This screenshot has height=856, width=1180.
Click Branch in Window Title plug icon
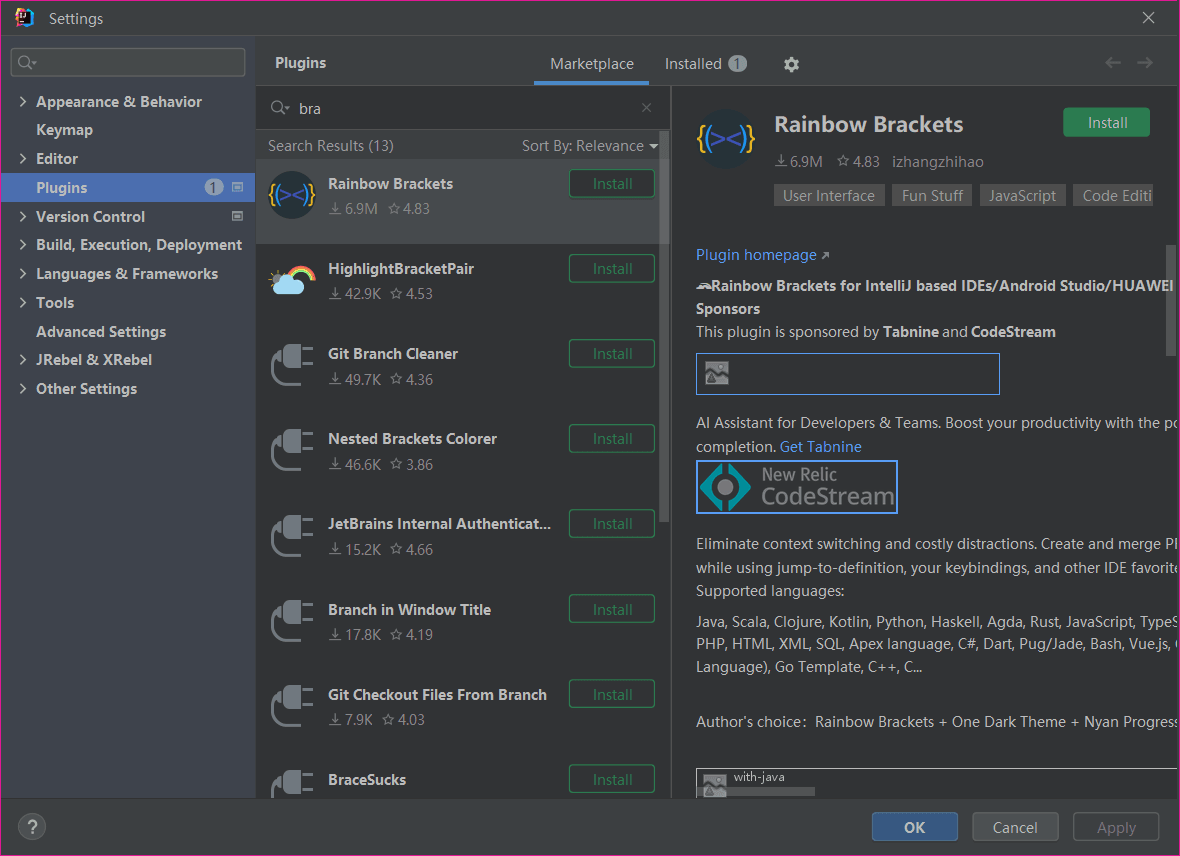coord(292,620)
